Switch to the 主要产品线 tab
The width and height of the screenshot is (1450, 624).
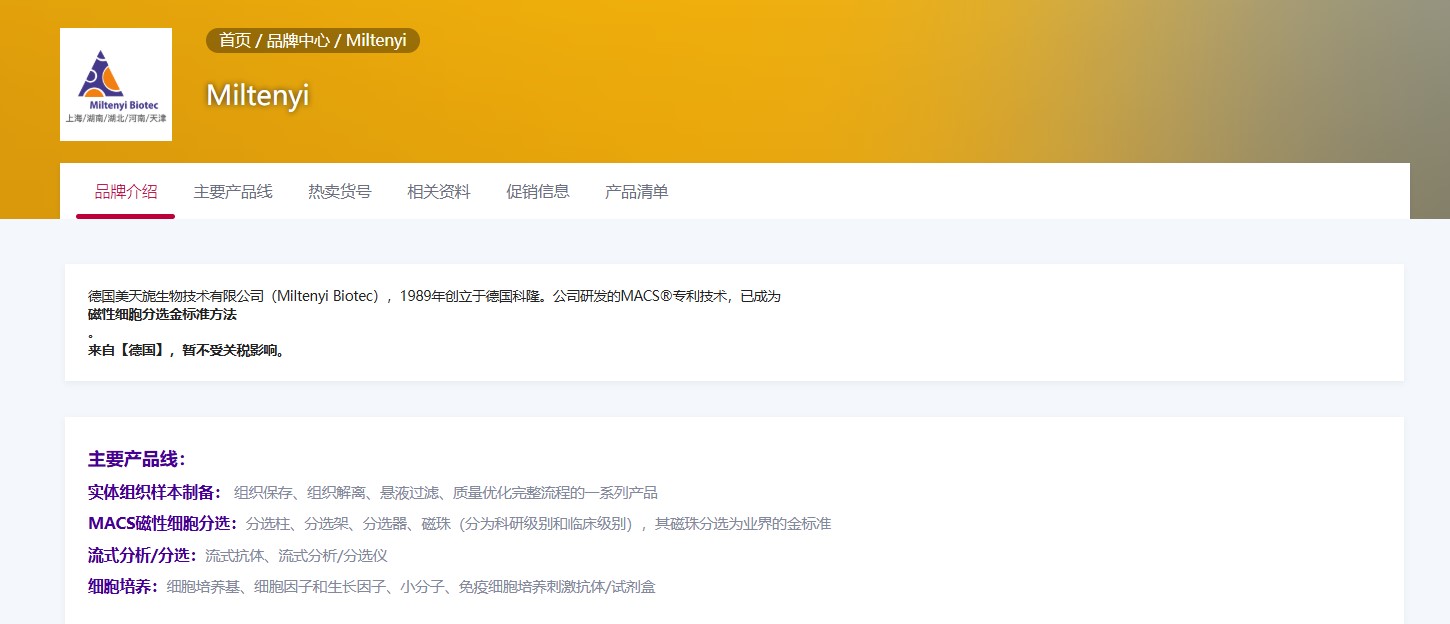pos(232,191)
